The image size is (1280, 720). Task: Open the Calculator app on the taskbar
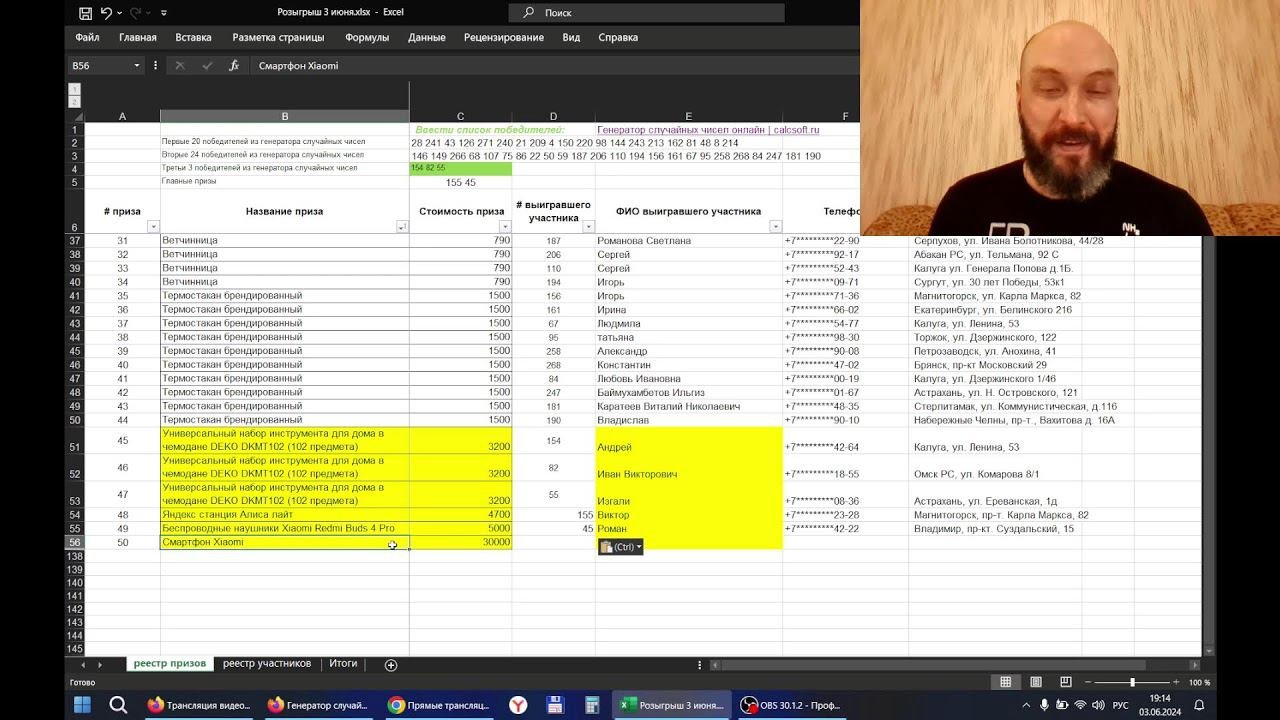[x=592, y=705]
